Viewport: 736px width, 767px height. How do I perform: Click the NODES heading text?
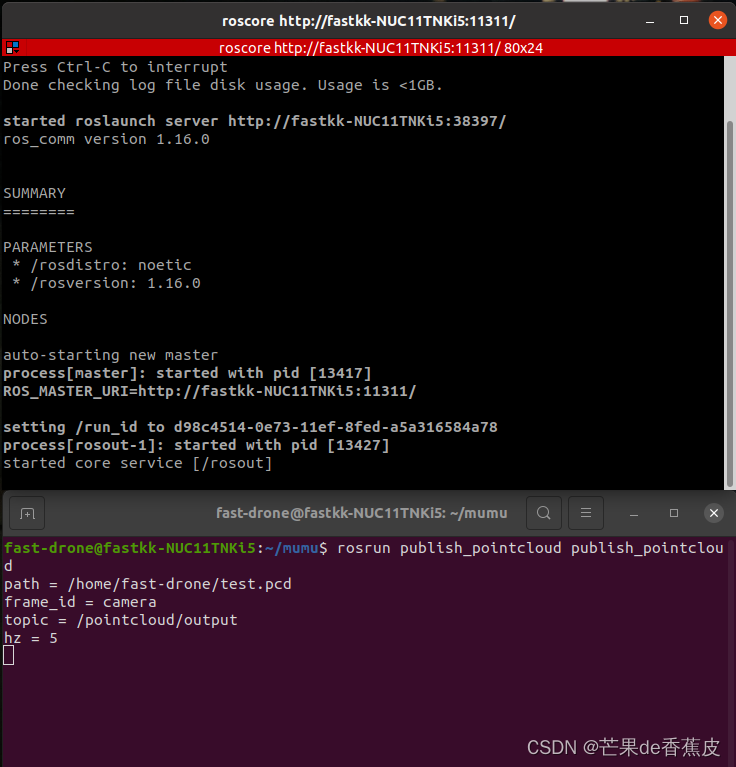25,319
